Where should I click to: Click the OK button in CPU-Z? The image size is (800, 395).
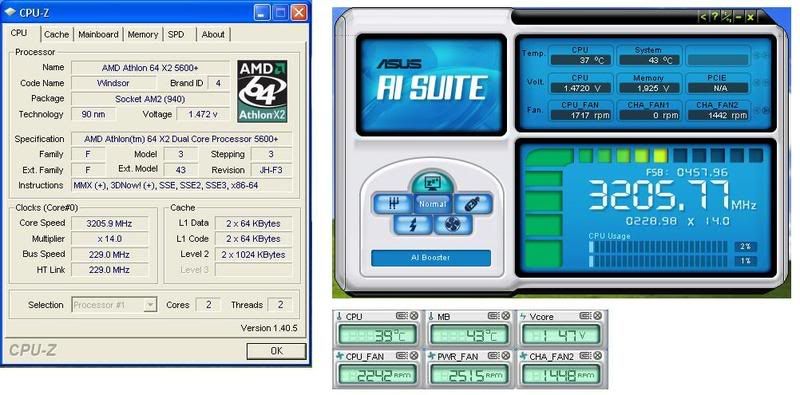[x=276, y=351]
